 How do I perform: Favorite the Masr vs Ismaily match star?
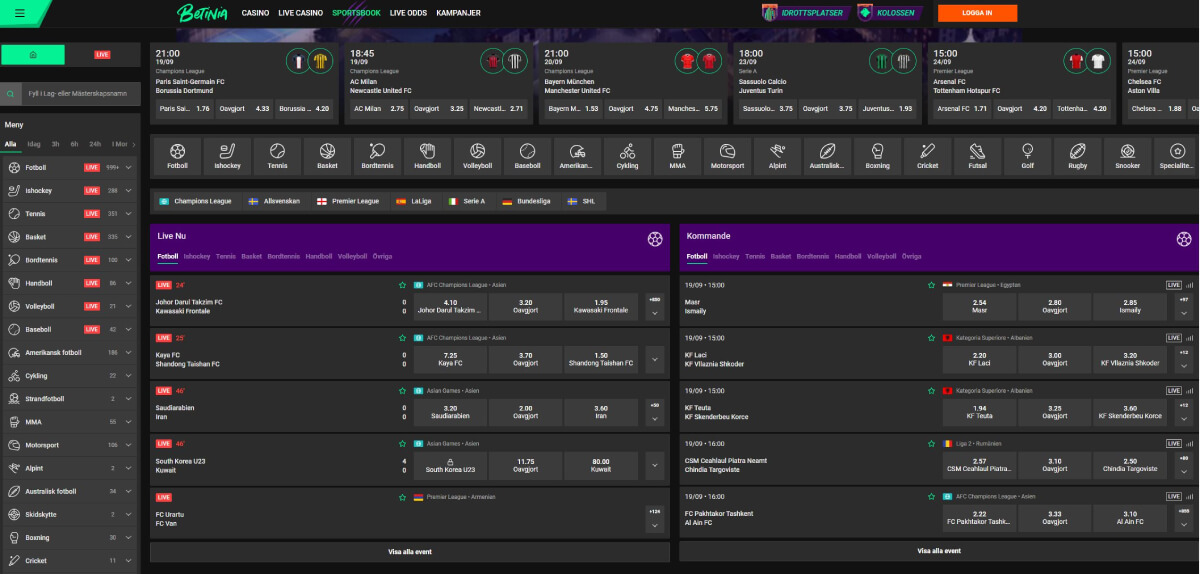932,285
